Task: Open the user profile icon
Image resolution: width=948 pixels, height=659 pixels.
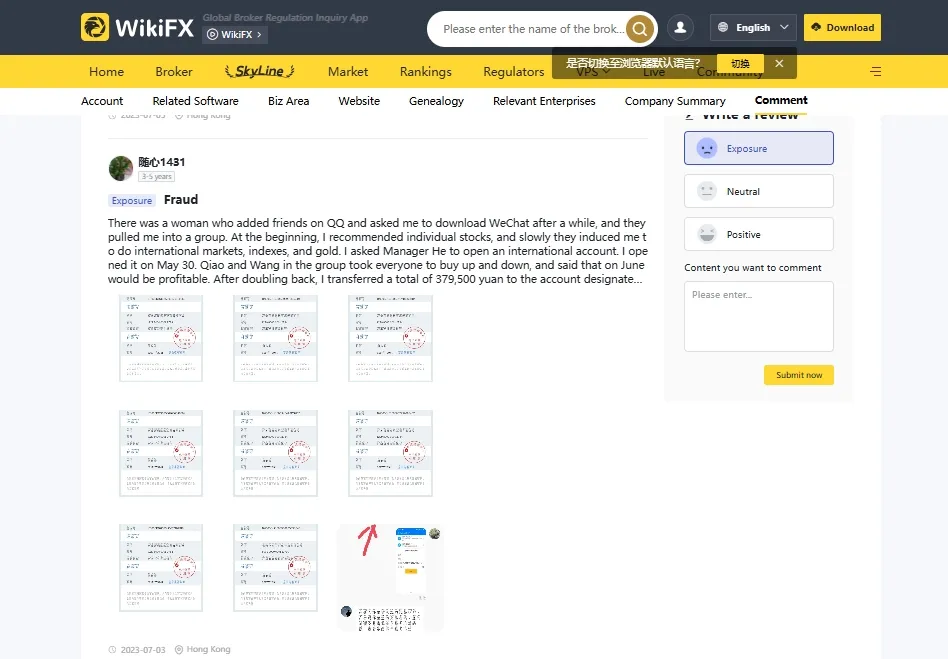Action: [680, 27]
